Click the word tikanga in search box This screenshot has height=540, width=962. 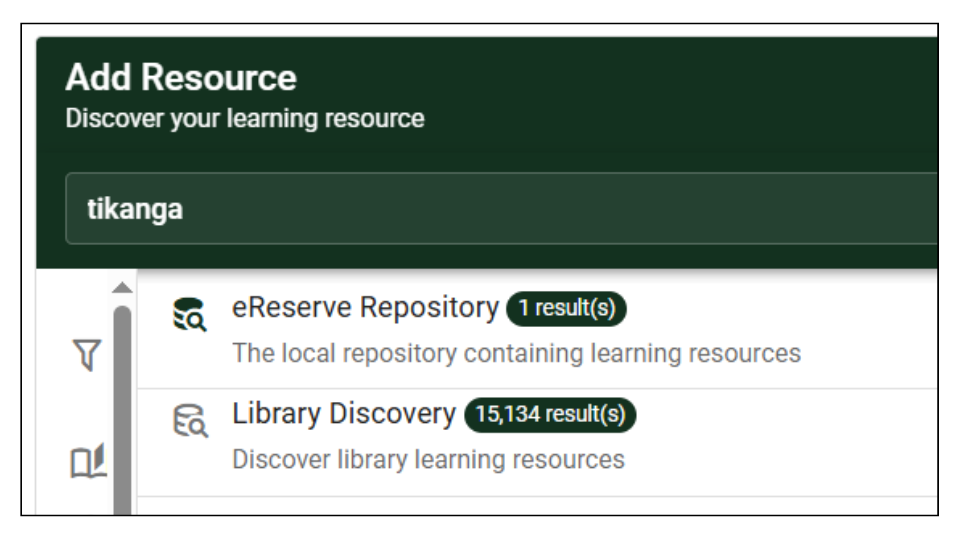[135, 209]
